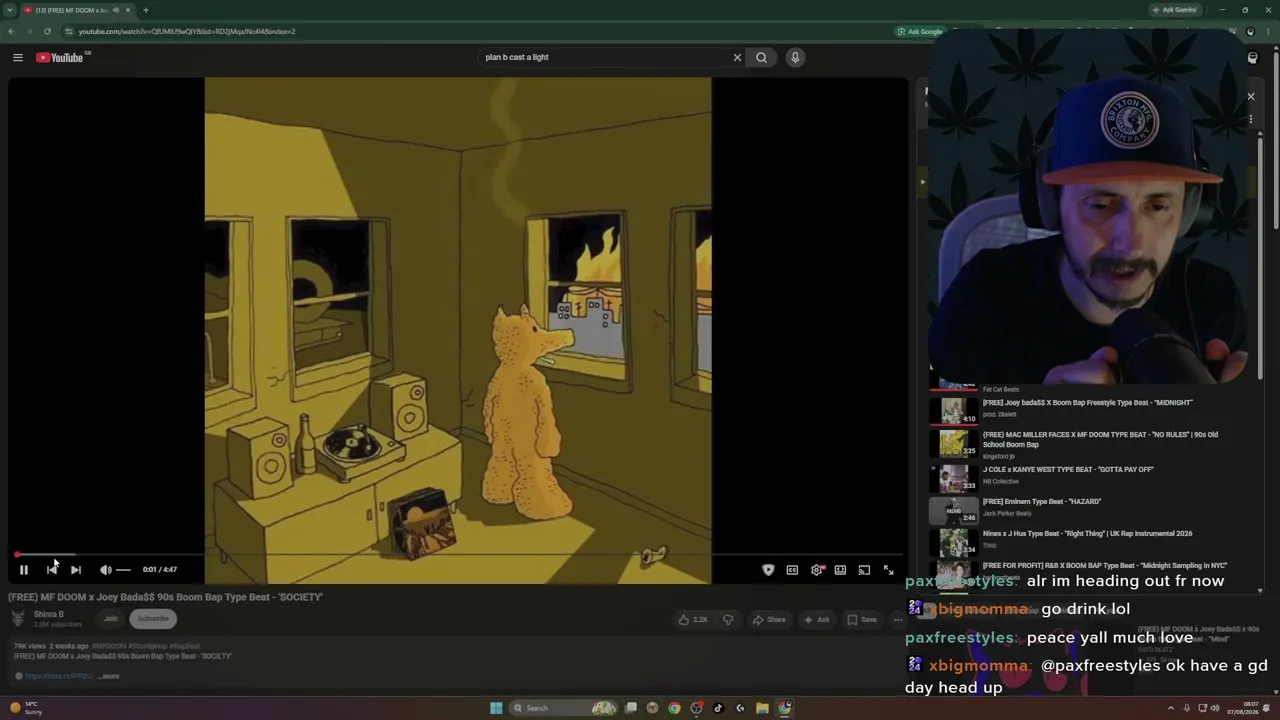Open the Ask button under video
Viewport: 1280px width, 720px height.
[x=817, y=620]
